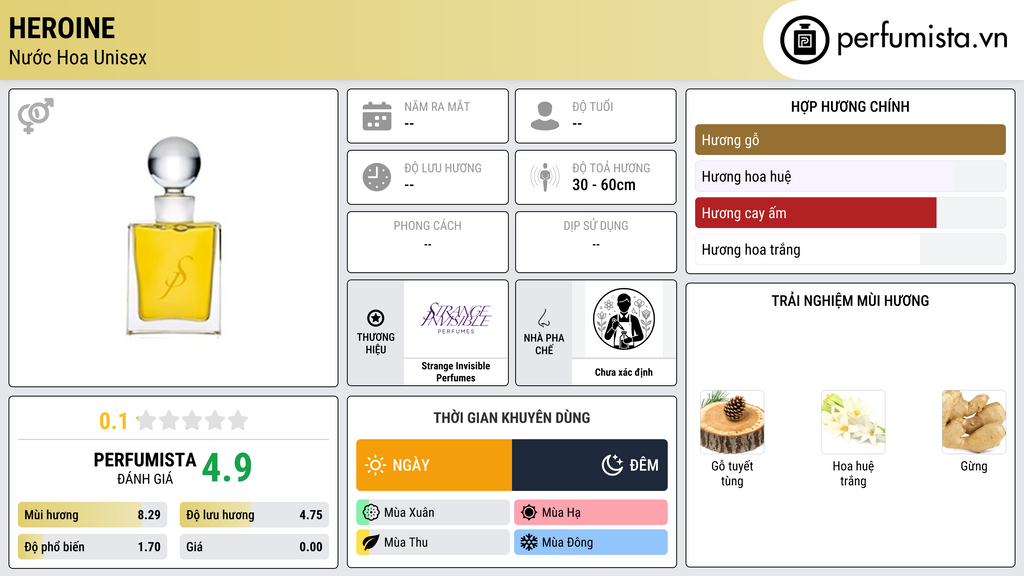Select the Ngày daytime segment
The height and width of the screenshot is (576, 1024).
434,465
